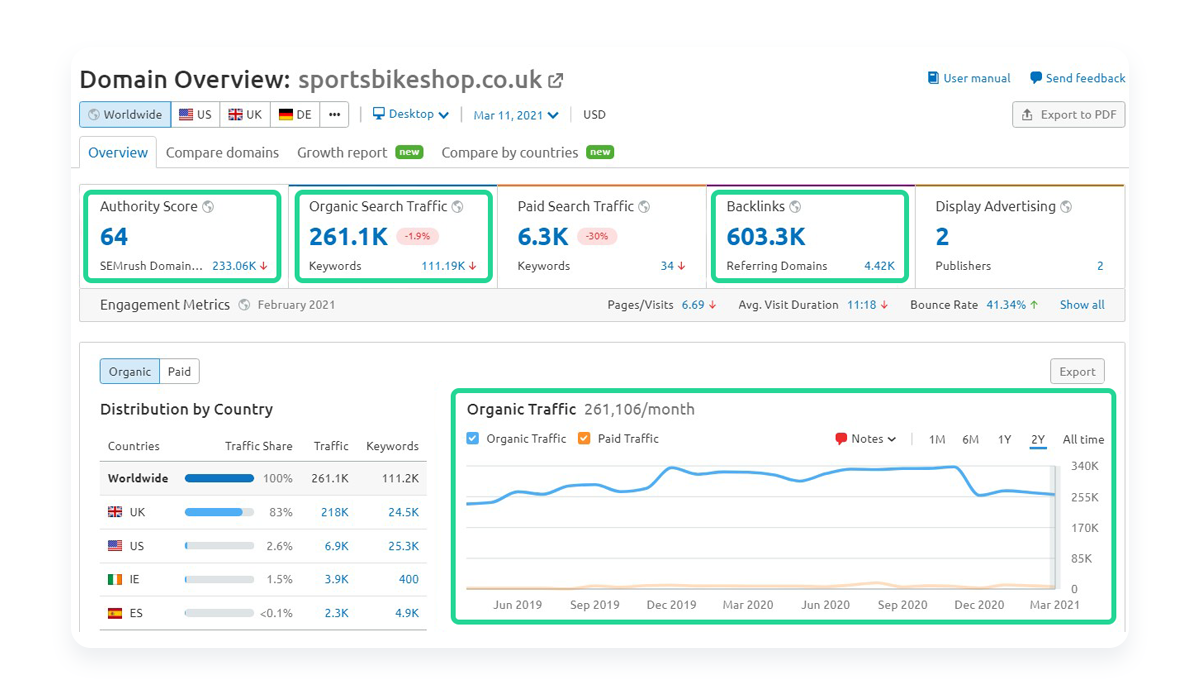The image size is (1200, 700).
Task: Click the upload icon on Export to PDF
Action: [1027, 115]
